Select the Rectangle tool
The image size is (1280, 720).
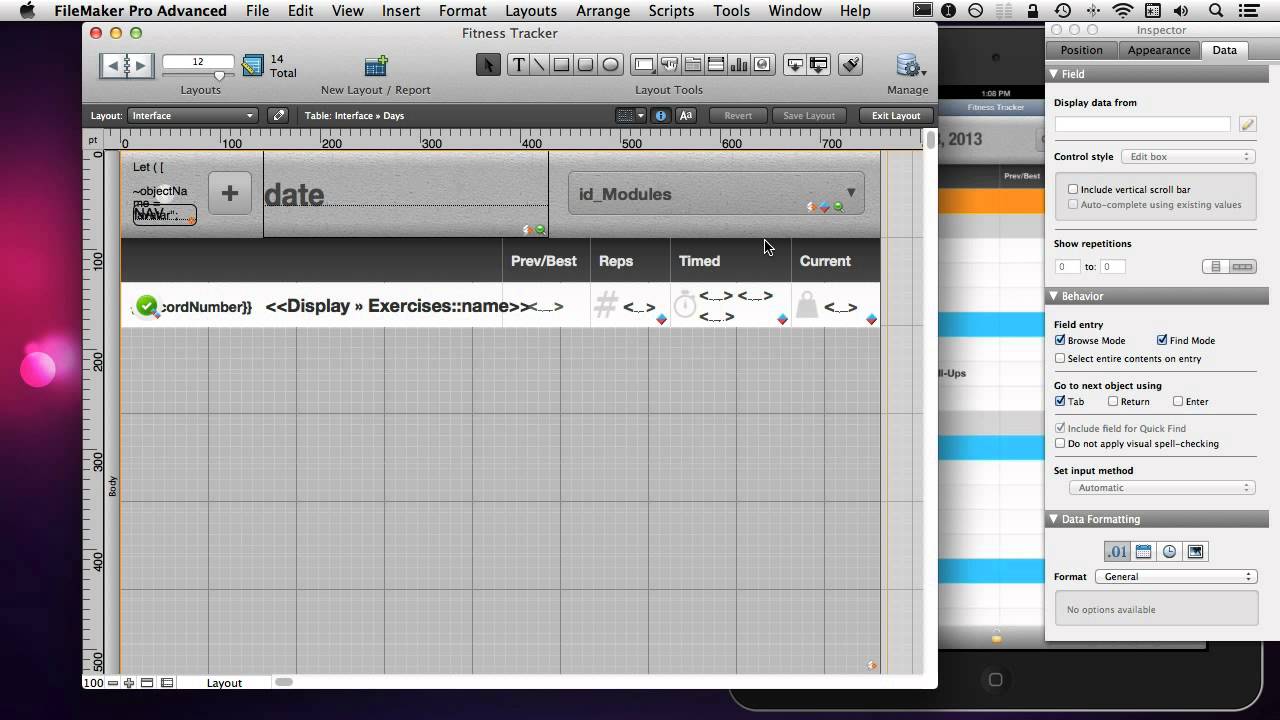click(562, 65)
